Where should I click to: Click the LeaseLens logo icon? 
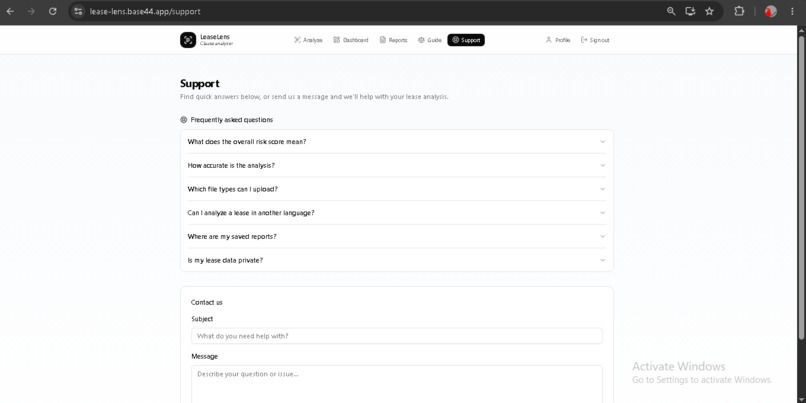point(188,40)
